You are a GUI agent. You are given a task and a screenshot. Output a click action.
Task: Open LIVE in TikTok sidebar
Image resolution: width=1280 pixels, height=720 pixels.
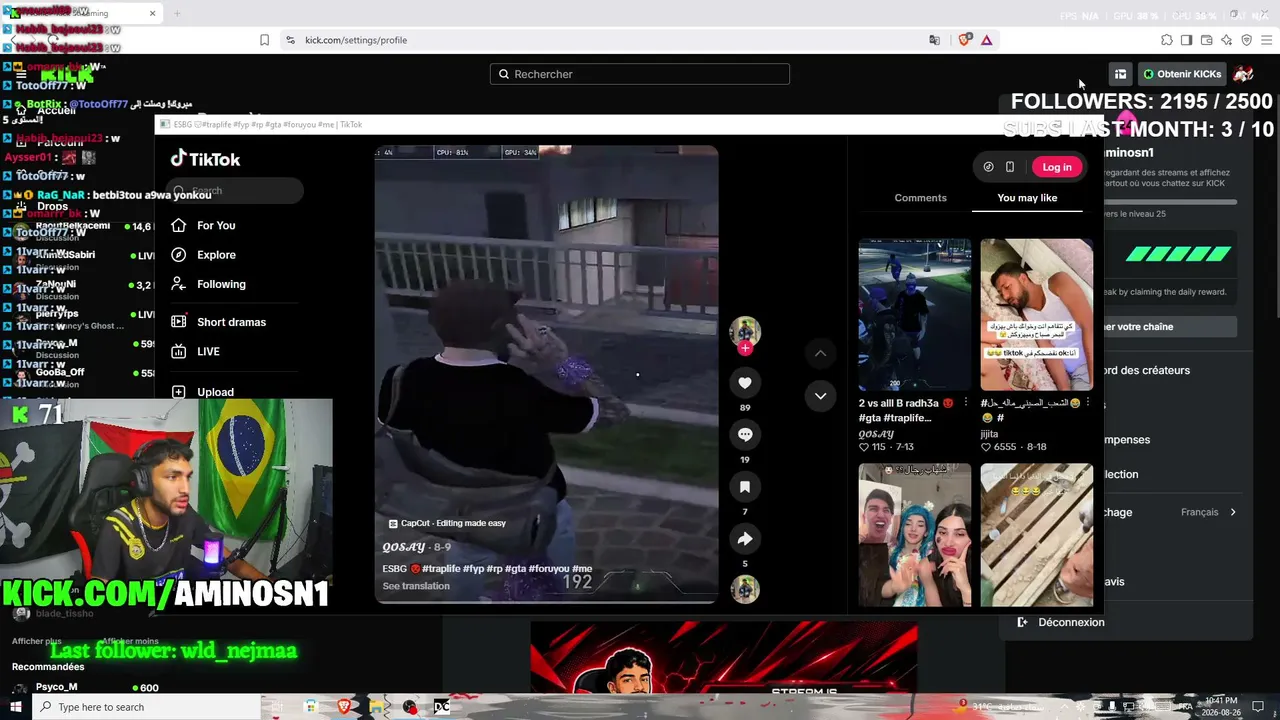click(x=196, y=351)
